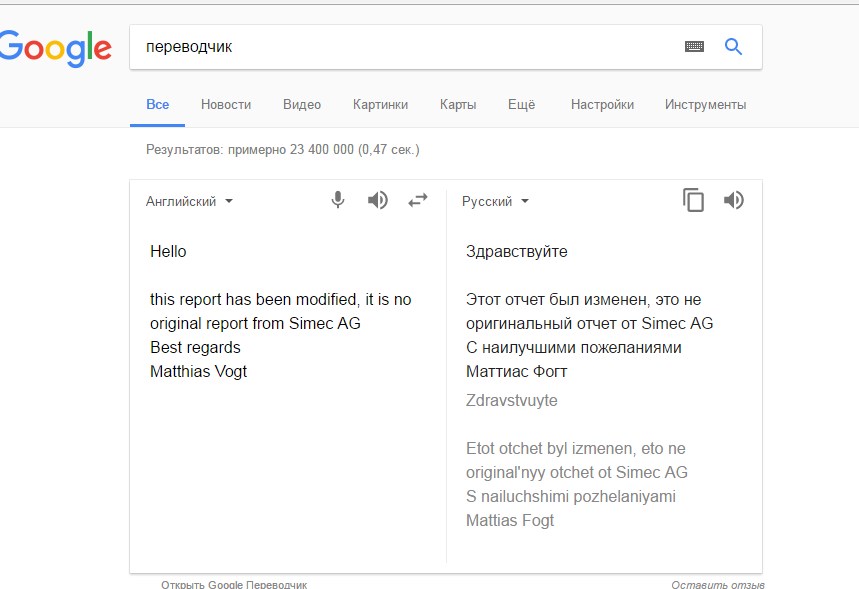
Task: Copy the Russian translation to clipboard
Action: click(693, 200)
